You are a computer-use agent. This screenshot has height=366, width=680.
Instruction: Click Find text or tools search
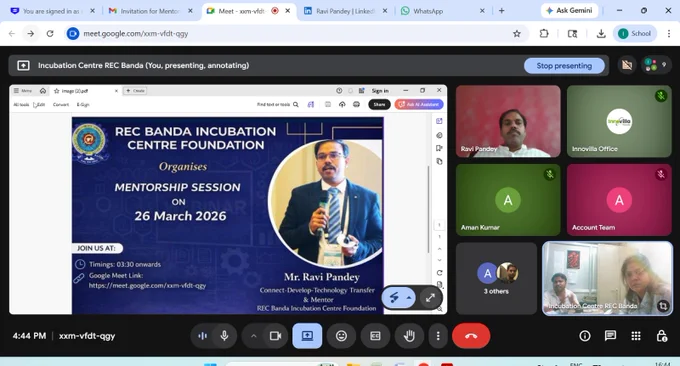(278, 105)
